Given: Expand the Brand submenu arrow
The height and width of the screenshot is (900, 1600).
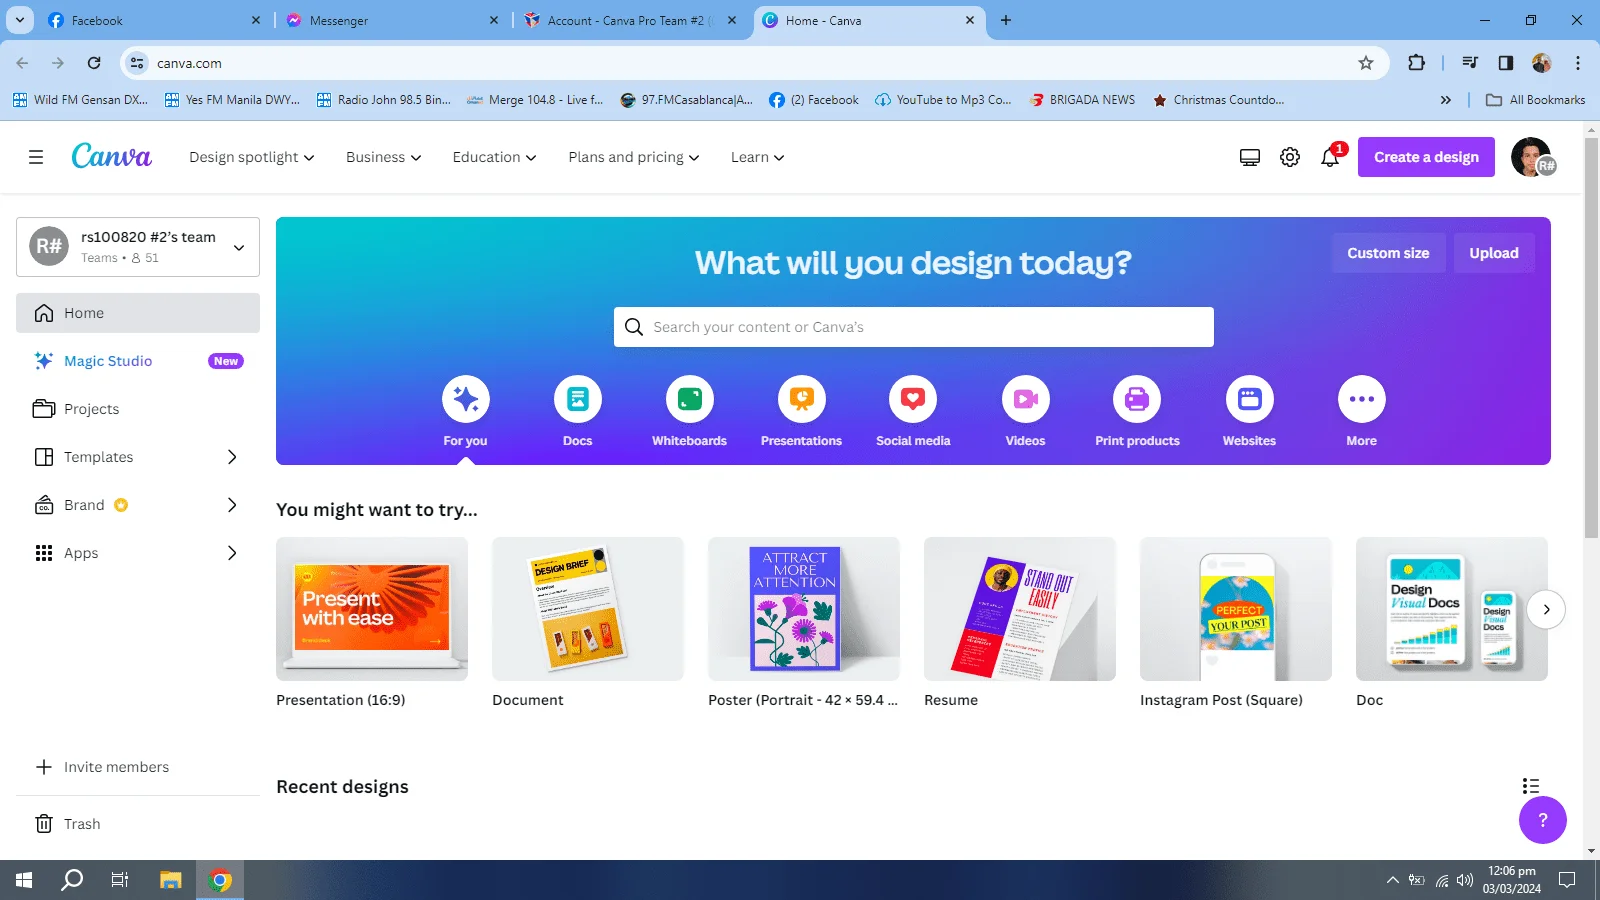Looking at the screenshot, I should tap(232, 505).
